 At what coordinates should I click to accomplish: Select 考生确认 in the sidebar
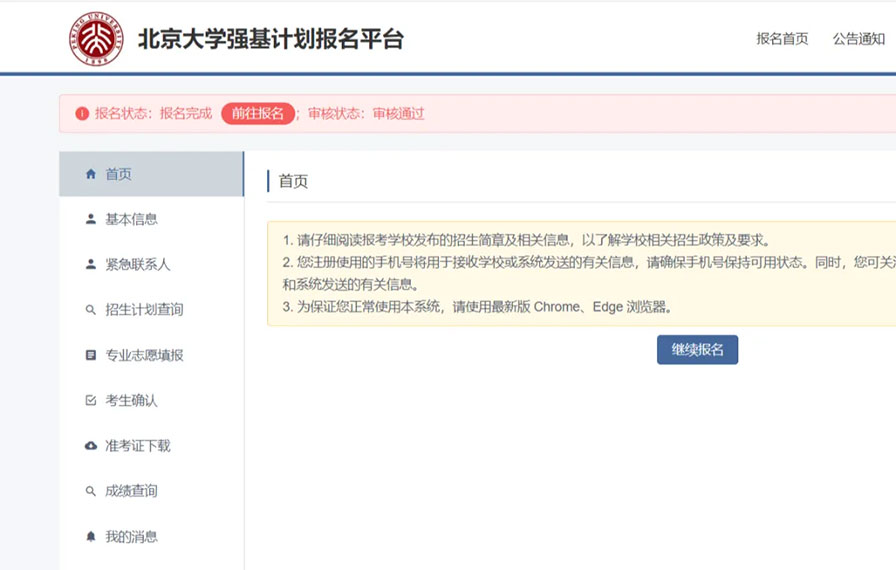click(151, 400)
